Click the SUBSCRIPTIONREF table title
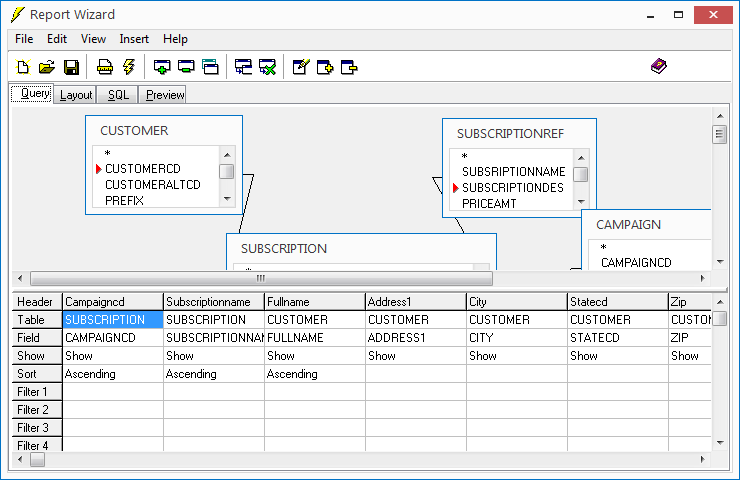The image size is (740, 480). click(x=510, y=134)
